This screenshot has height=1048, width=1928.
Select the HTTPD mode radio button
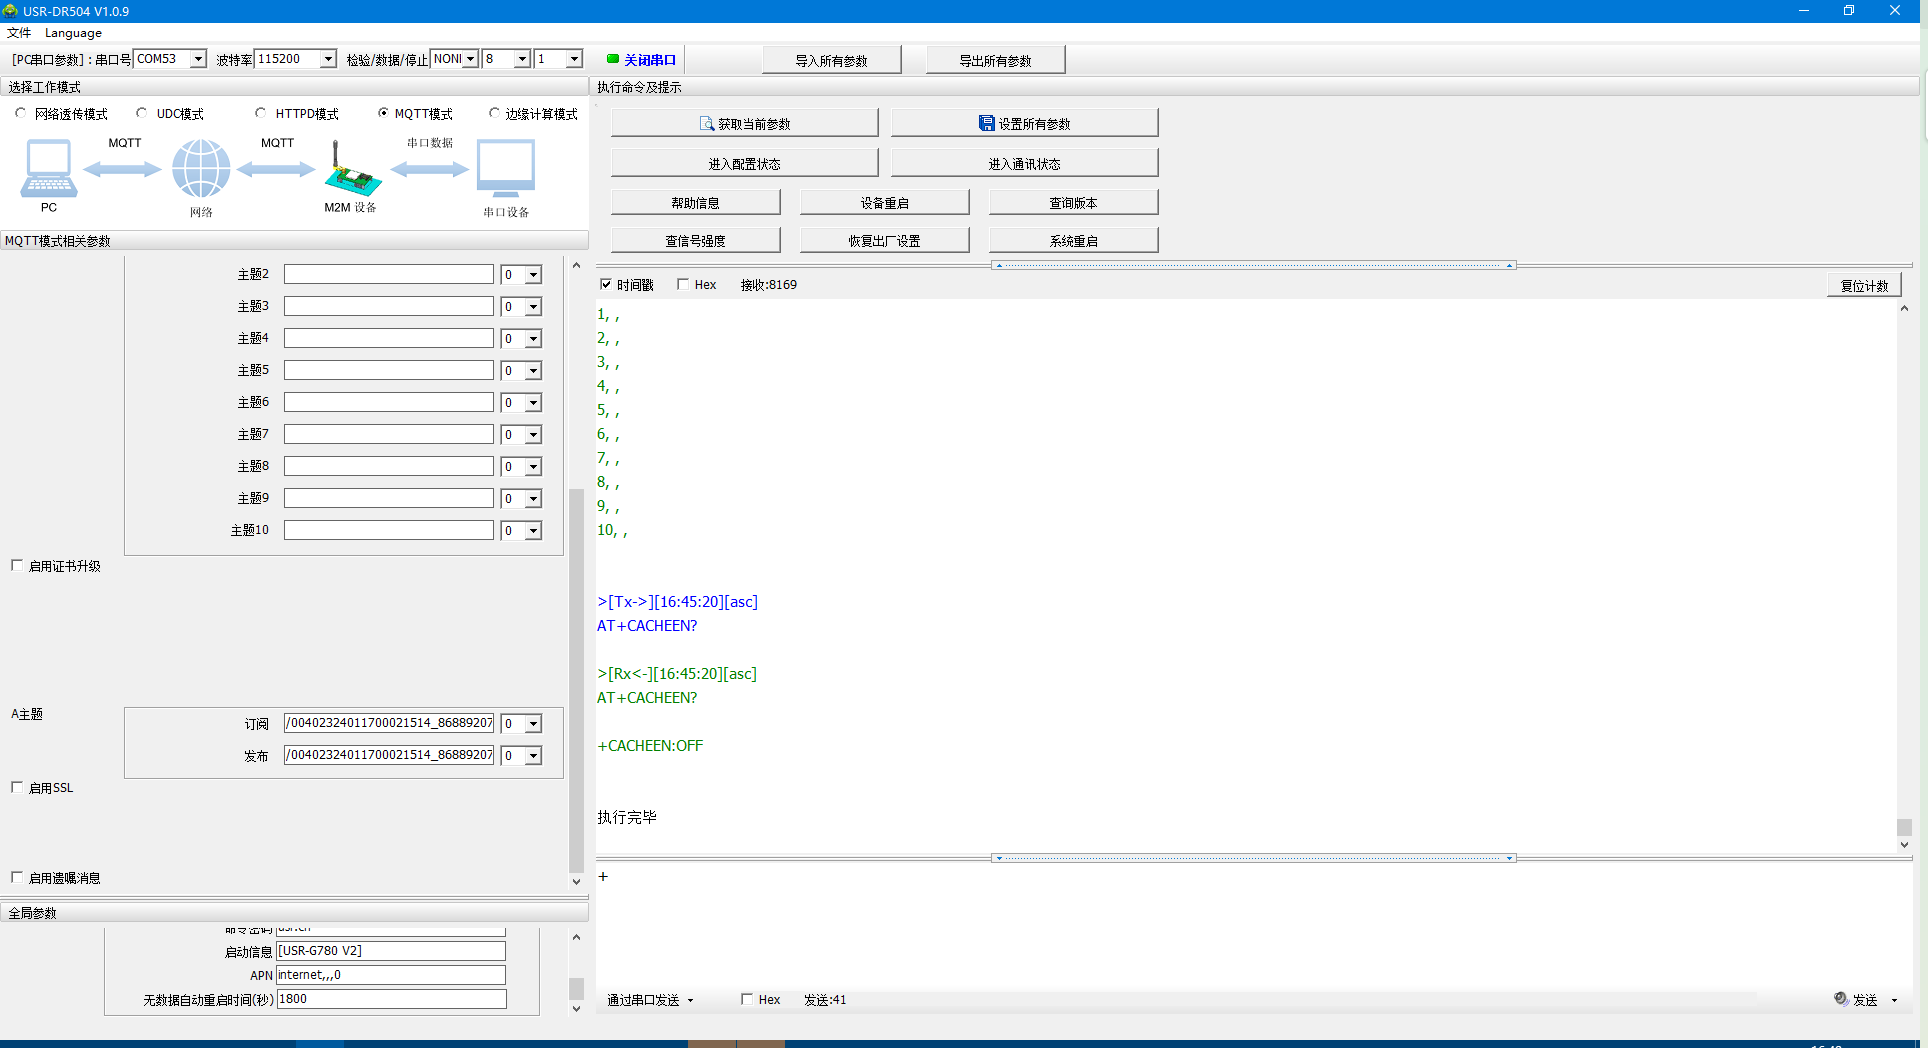tap(261, 113)
